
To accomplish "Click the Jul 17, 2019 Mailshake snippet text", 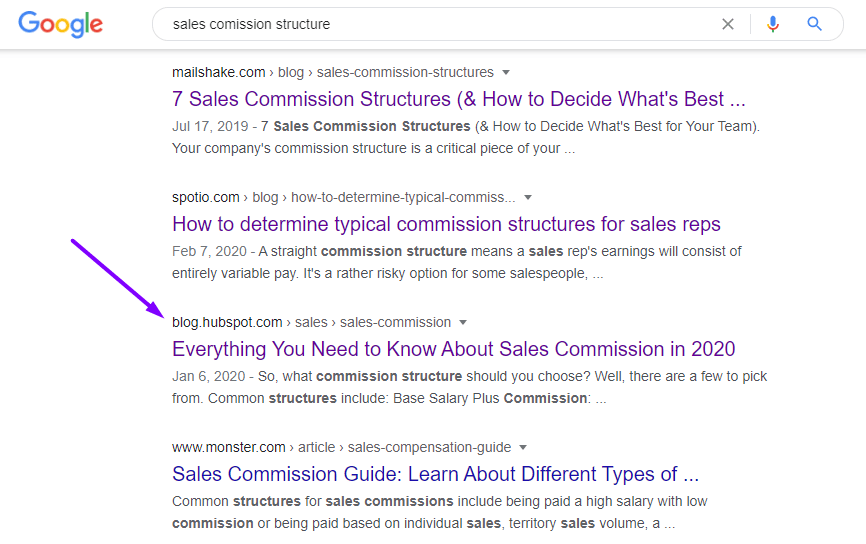I will pos(466,138).
